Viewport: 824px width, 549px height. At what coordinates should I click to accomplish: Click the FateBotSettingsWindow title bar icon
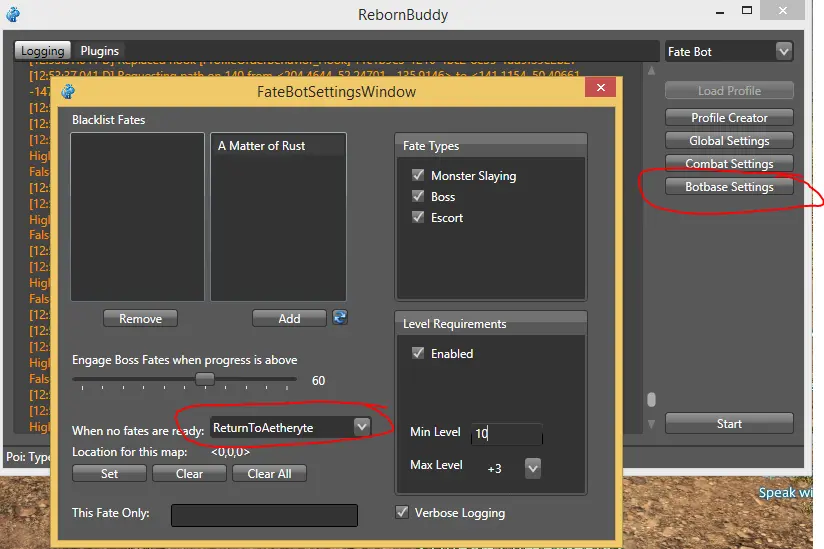pos(68,91)
